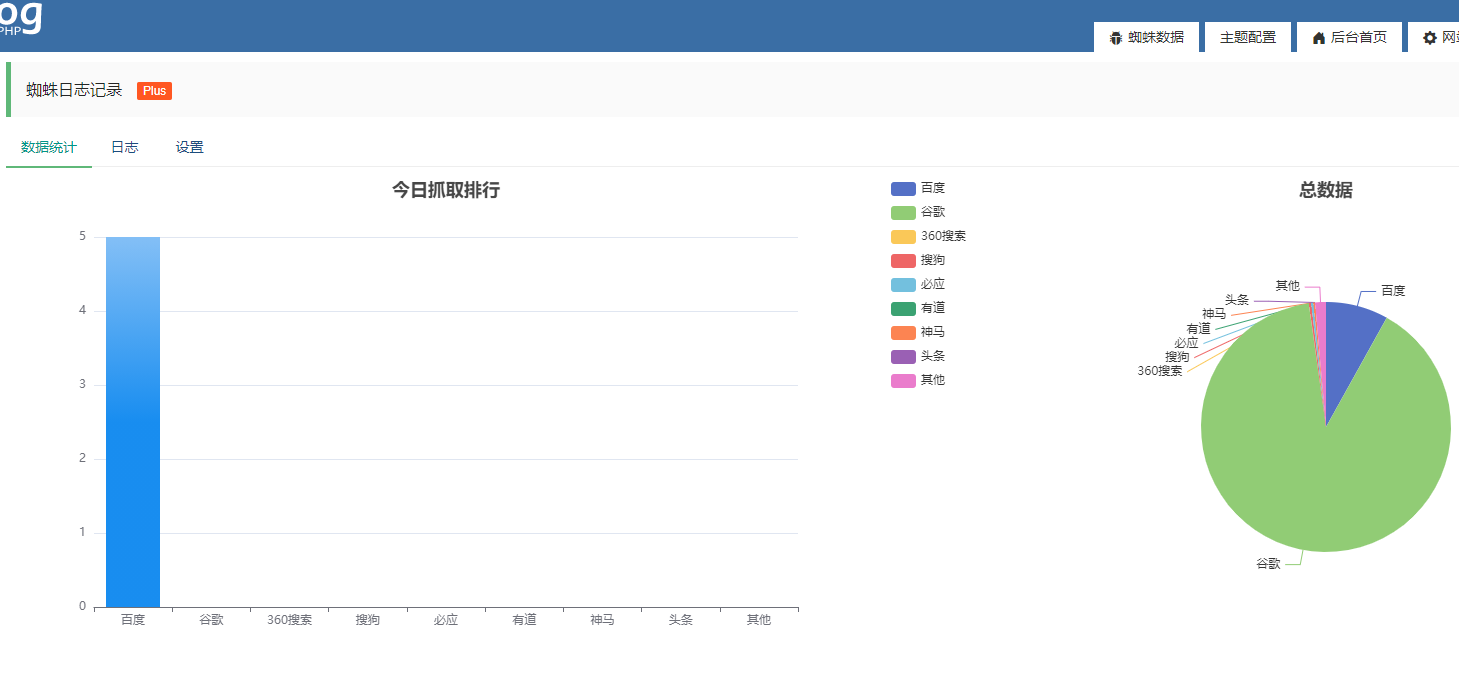Go to 后台首页 in the top navigation
Screen dimensions: 1459x692
click(1349, 37)
